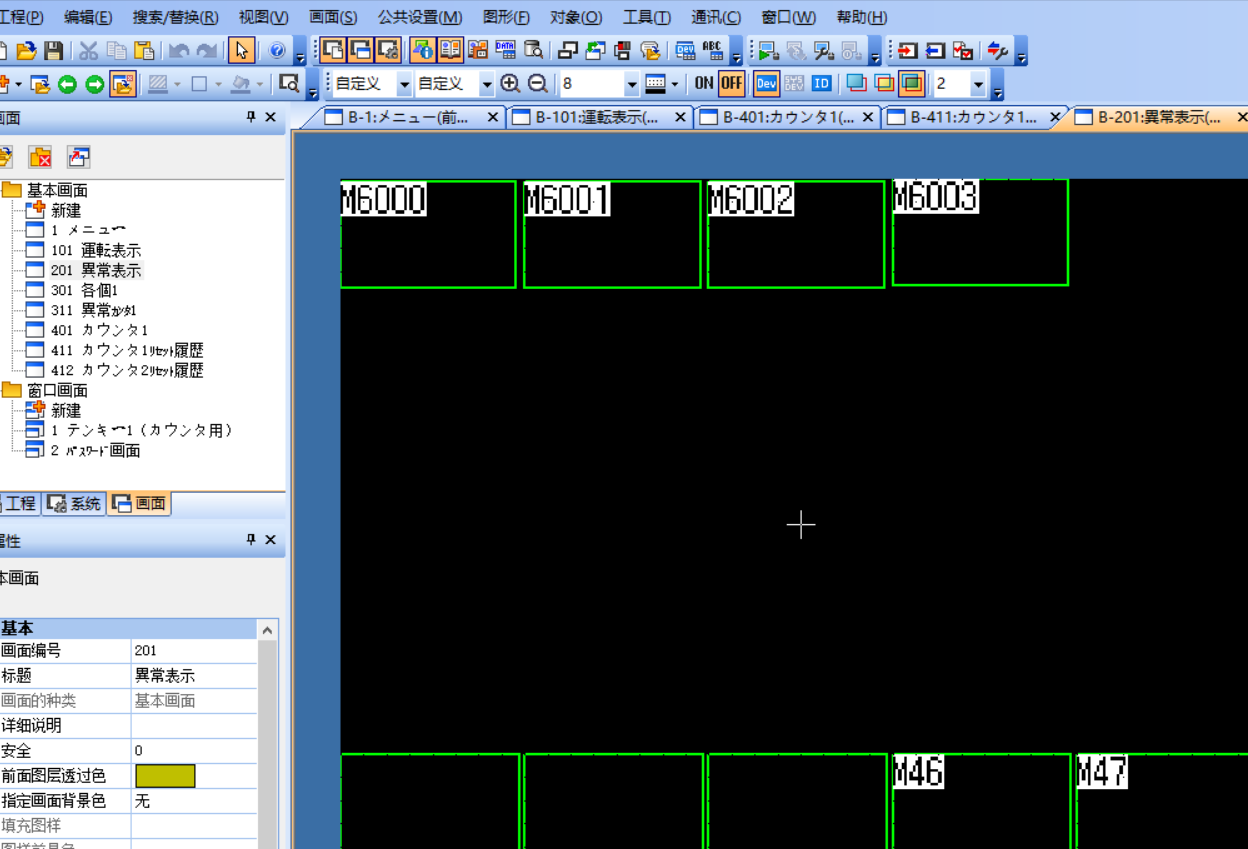
Task: Click the zoom out magnifier icon
Action: pos(538,84)
